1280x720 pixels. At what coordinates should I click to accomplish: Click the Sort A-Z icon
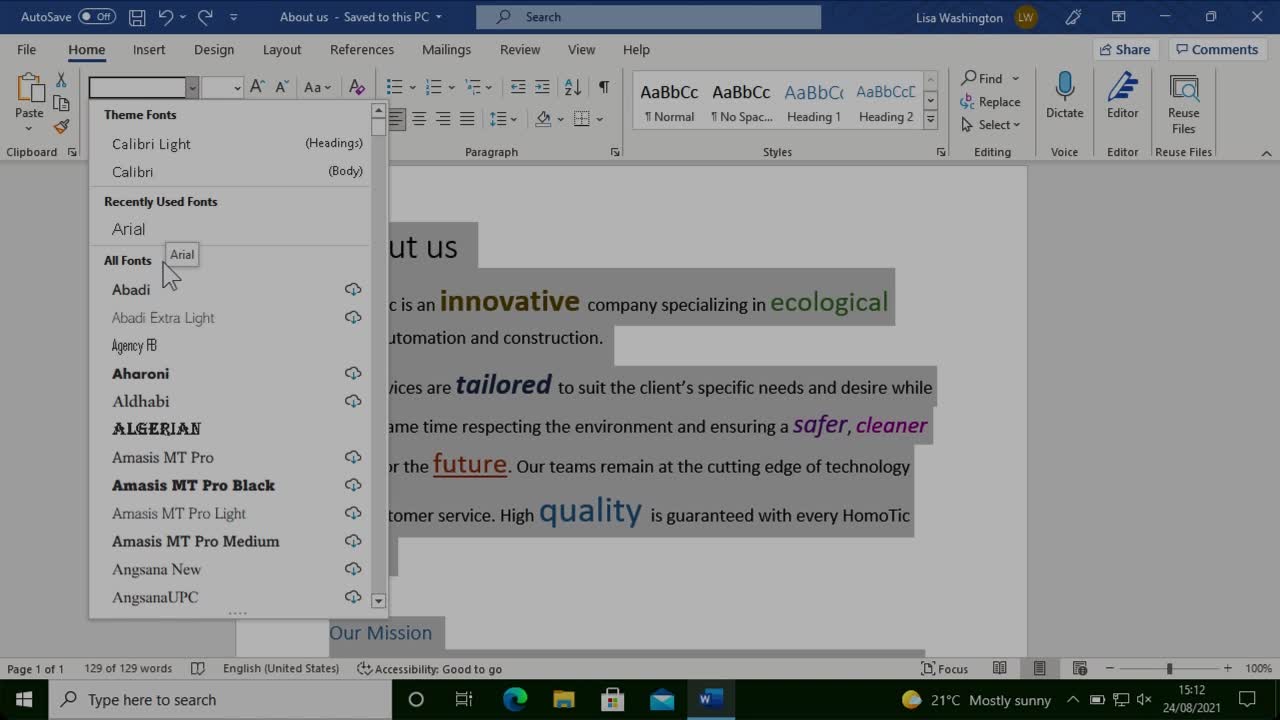coord(573,87)
